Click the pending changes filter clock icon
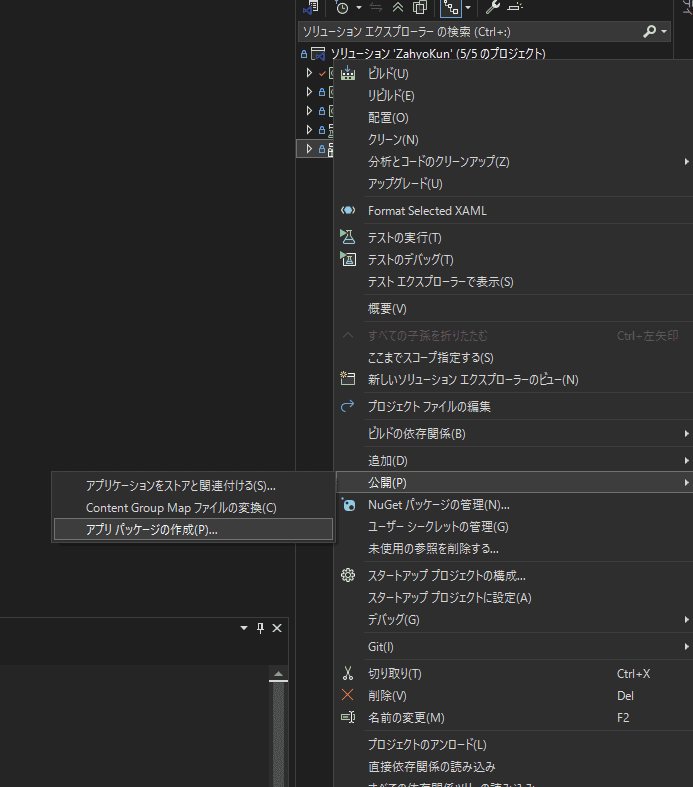Viewport: 693px width, 787px height. coord(342,8)
